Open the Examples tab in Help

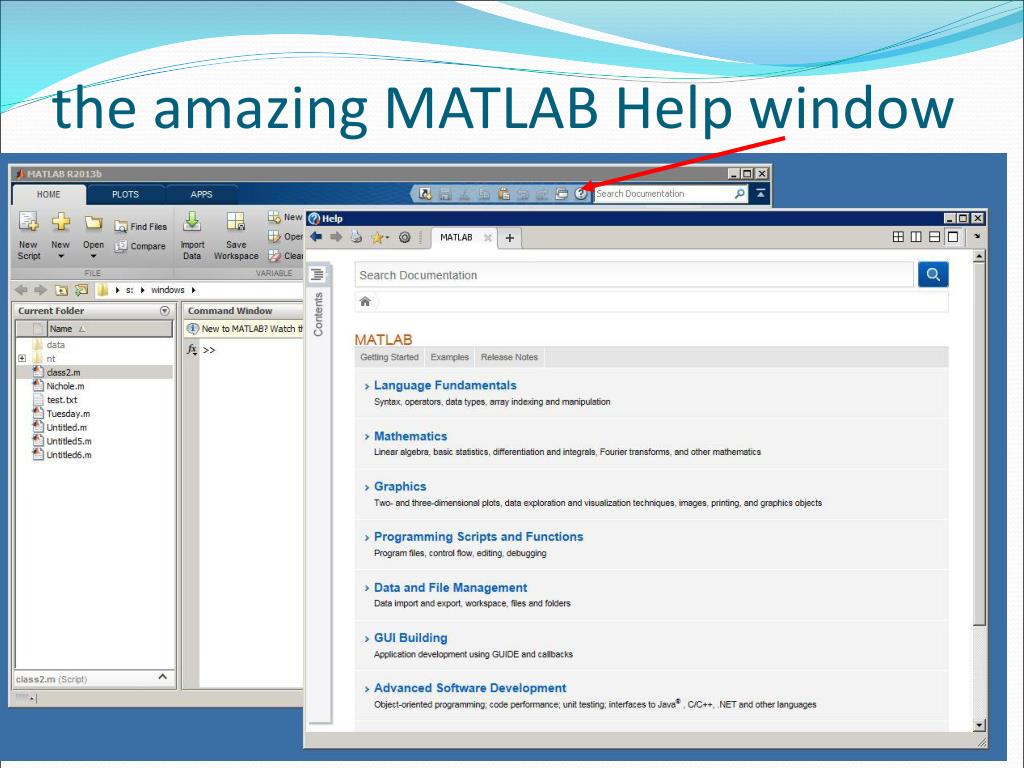click(x=449, y=357)
